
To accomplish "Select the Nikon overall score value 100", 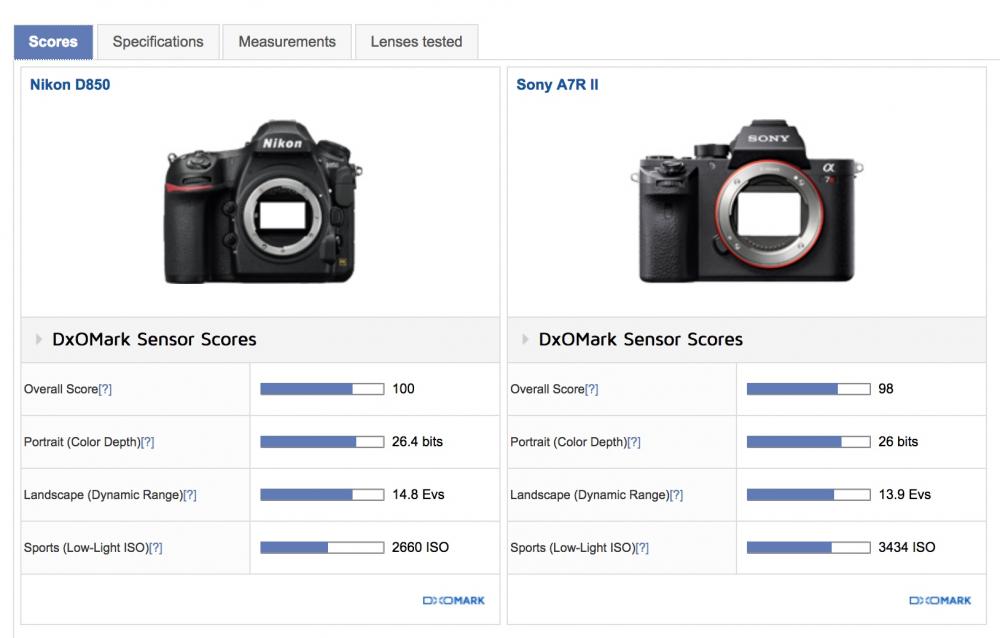I will coord(403,389).
